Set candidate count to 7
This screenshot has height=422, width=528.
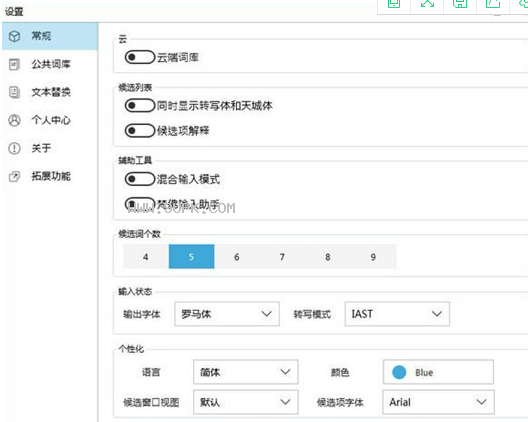[282, 257]
